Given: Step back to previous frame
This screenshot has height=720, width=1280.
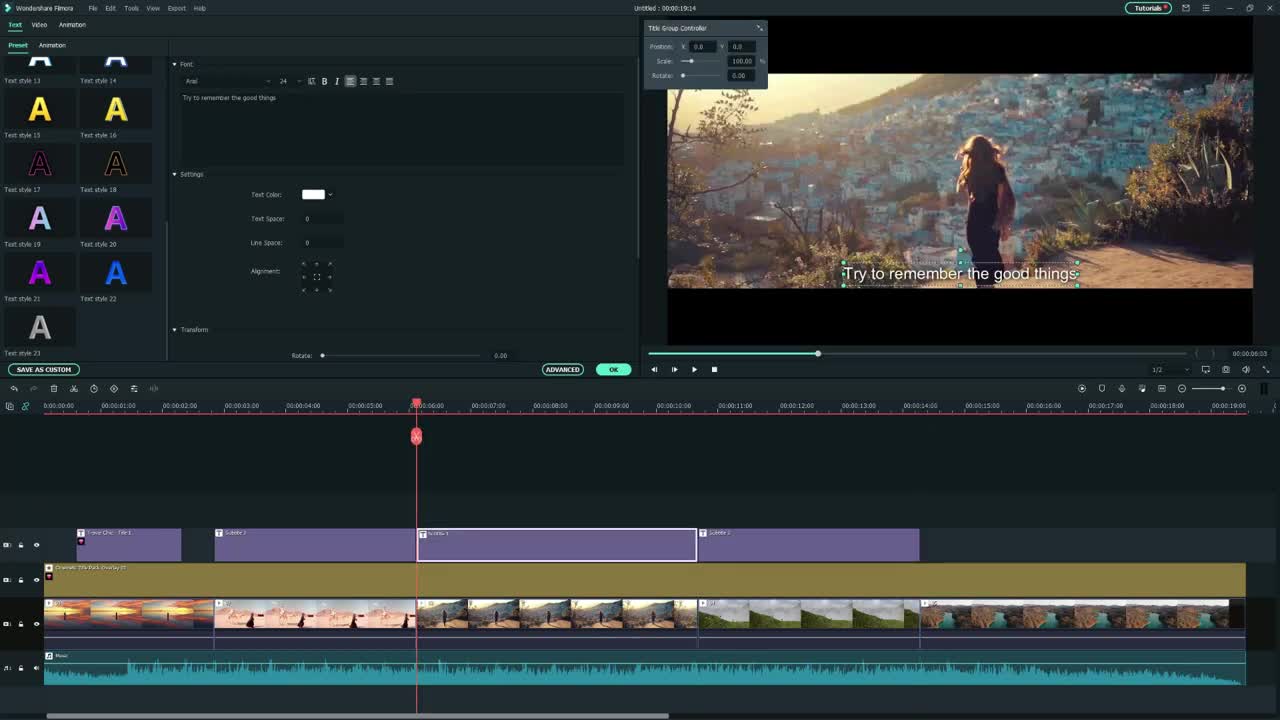Looking at the screenshot, I should 654,369.
